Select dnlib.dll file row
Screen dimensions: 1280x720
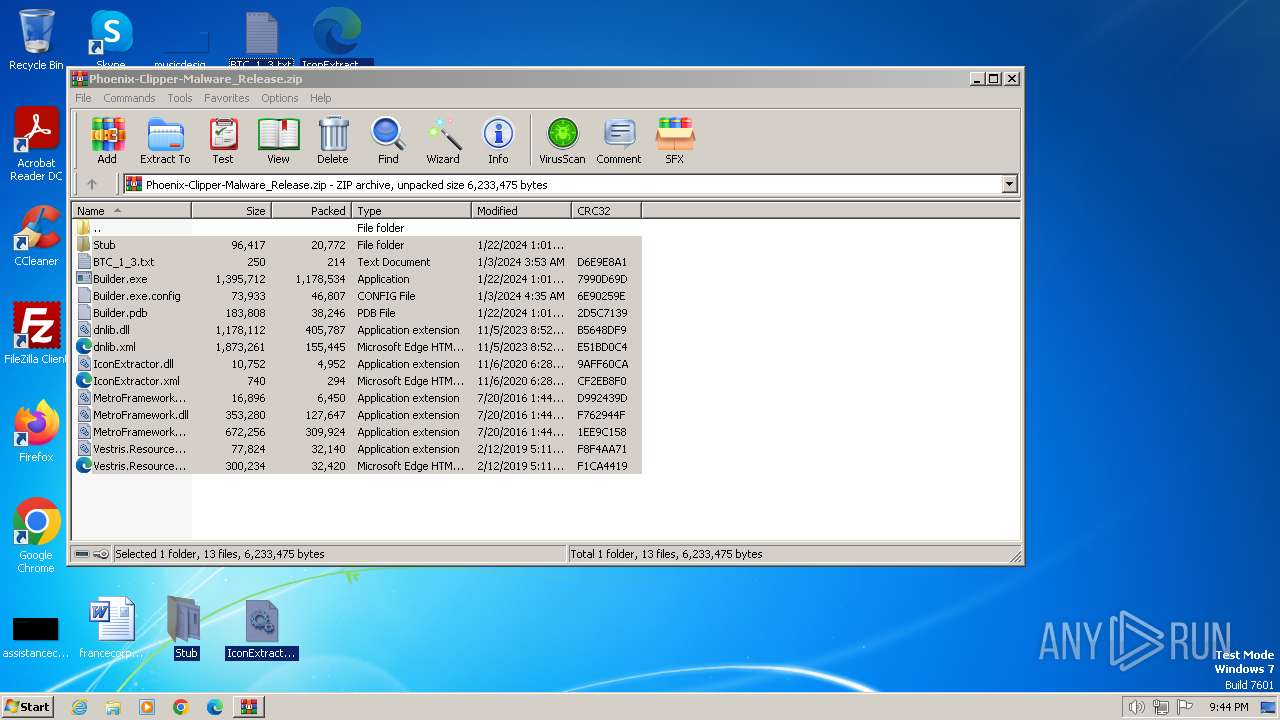coord(357,330)
